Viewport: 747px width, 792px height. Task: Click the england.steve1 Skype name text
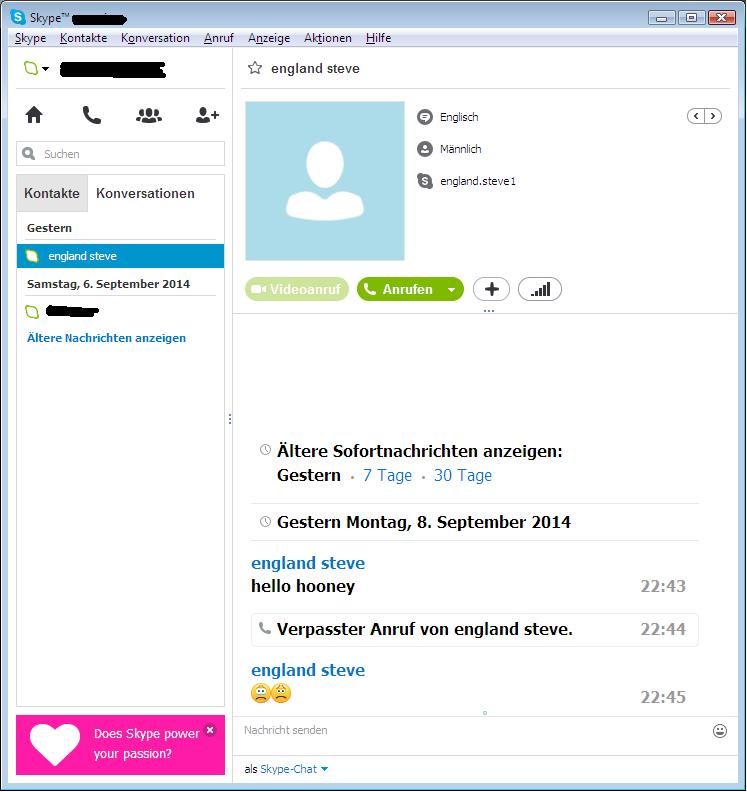click(478, 181)
